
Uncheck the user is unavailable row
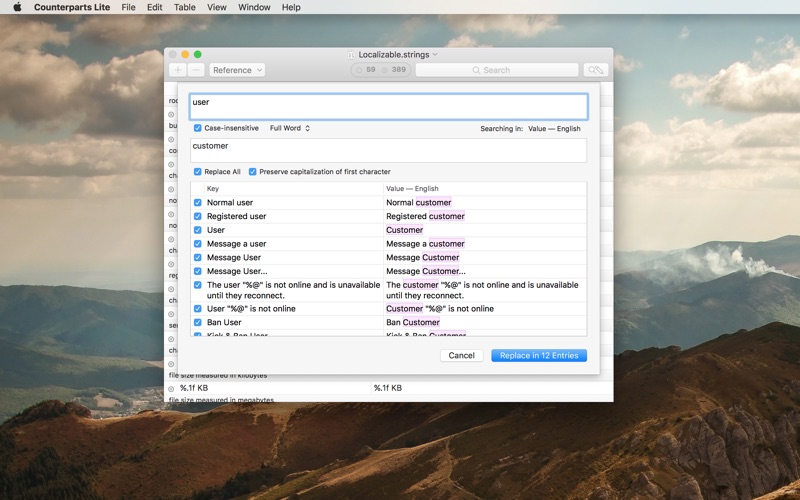[x=197, y=285]
